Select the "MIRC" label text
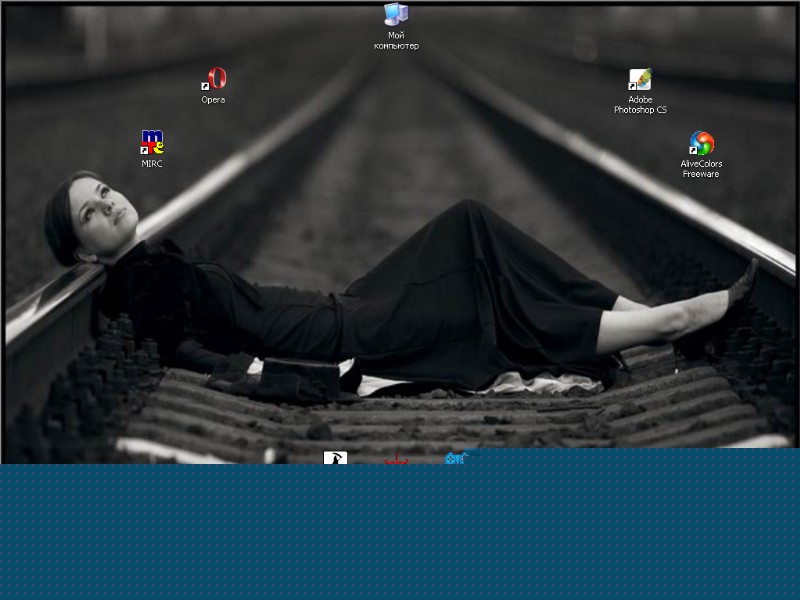 152,164
